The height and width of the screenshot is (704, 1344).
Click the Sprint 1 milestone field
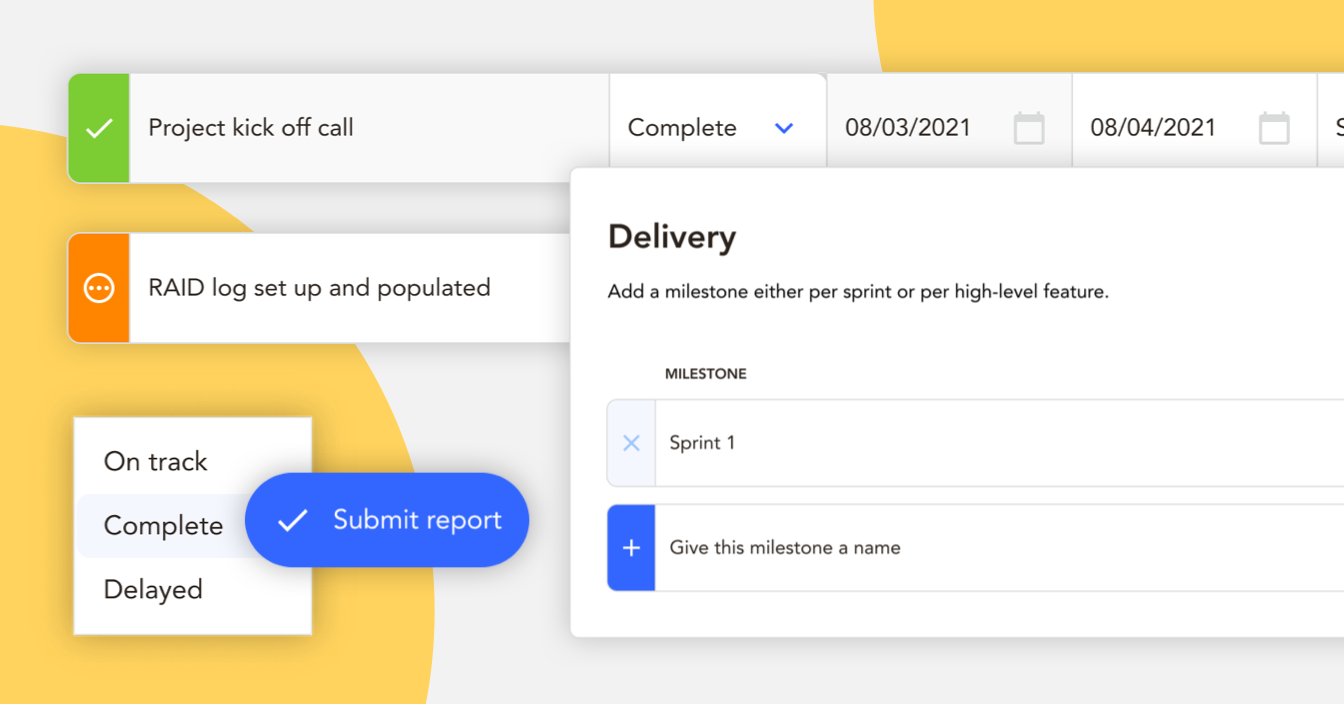(x=999, y=443)
